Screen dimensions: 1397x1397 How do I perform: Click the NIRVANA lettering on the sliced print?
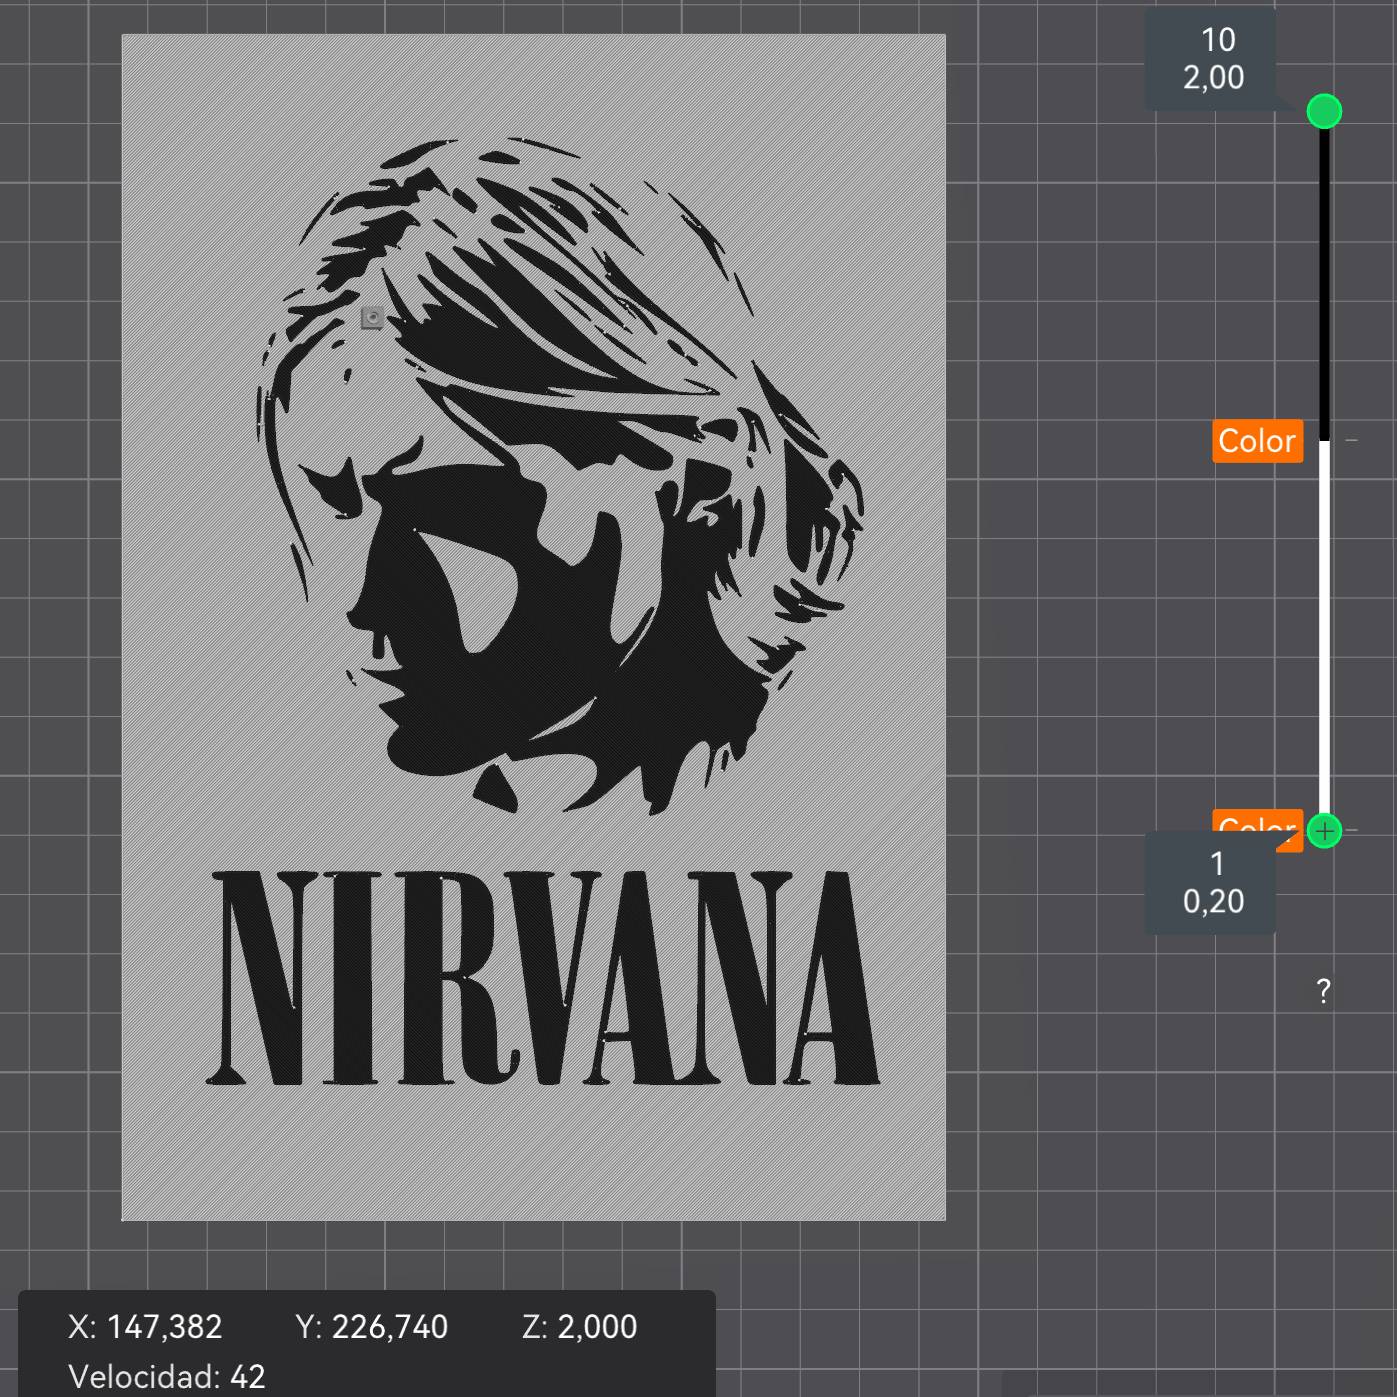pyautogui.click(x=543, y=978)
